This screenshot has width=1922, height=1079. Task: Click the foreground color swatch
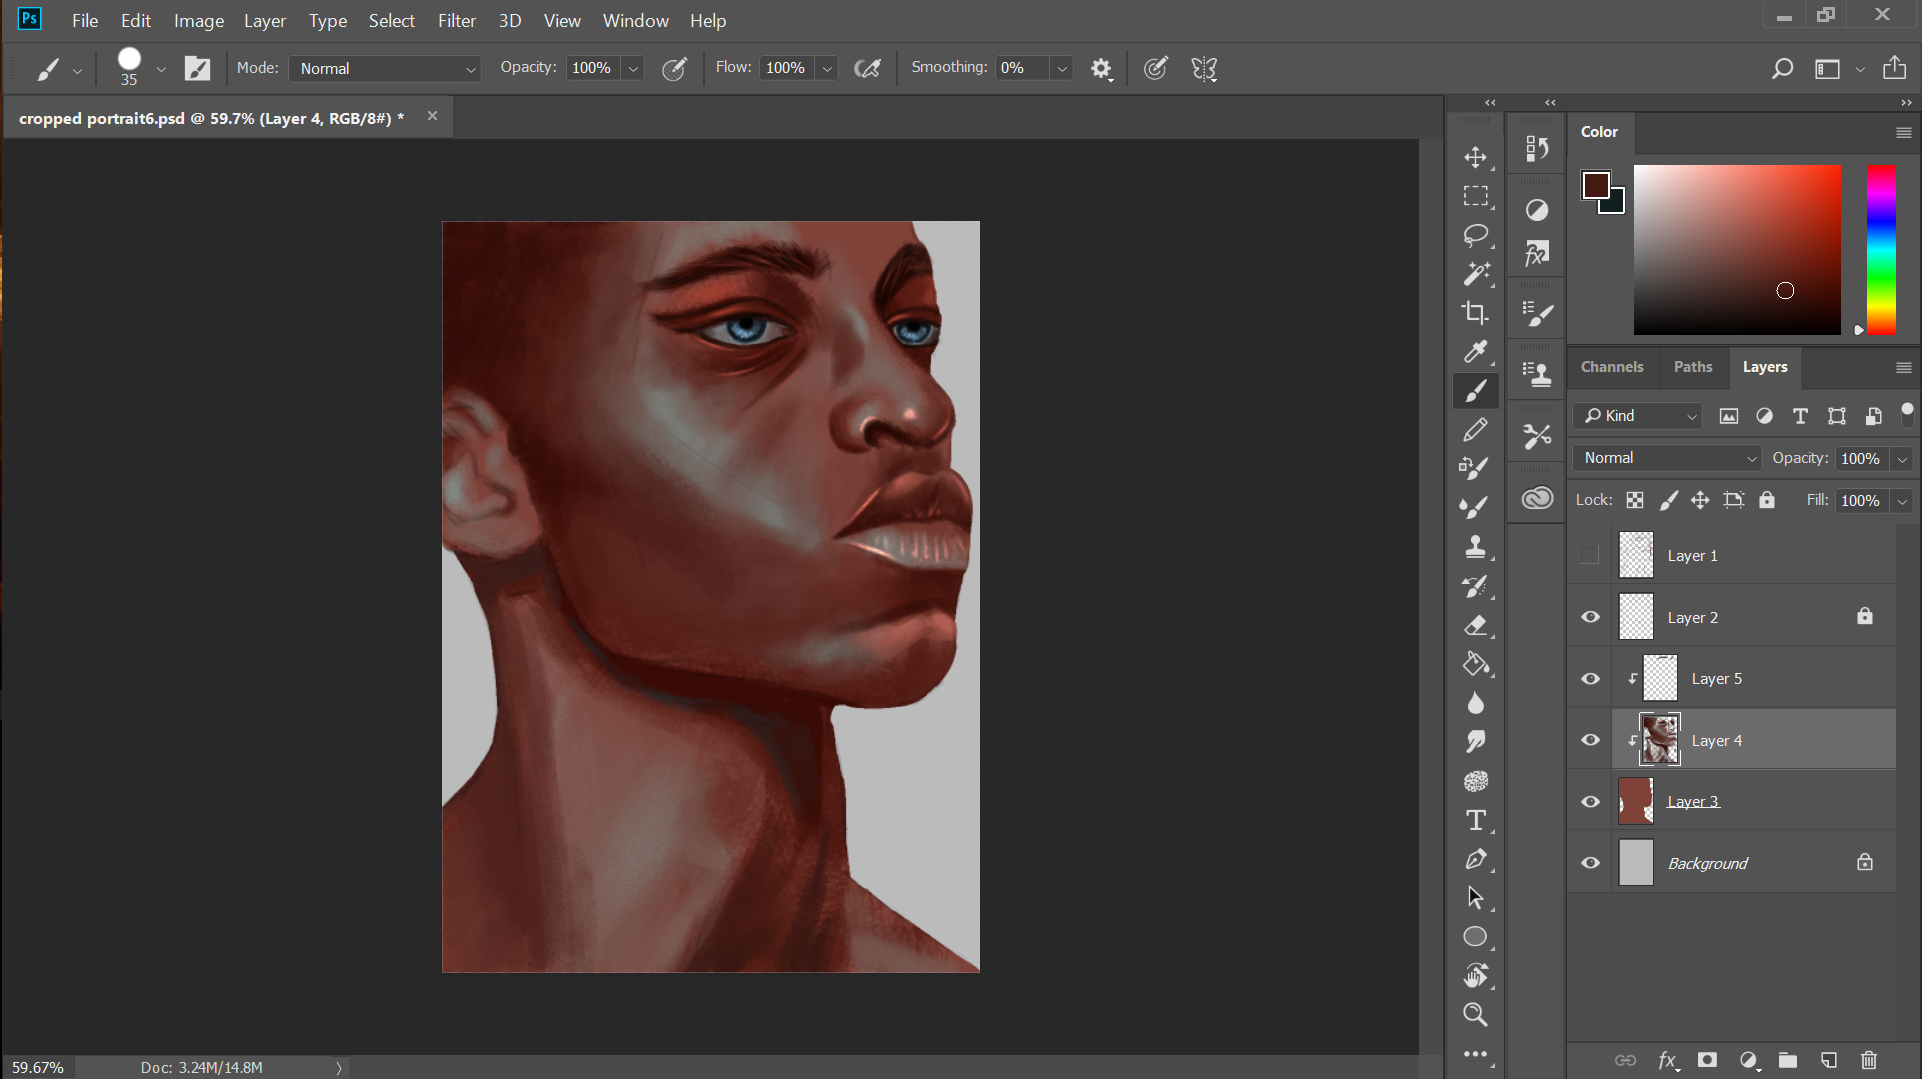point(1596,185)
